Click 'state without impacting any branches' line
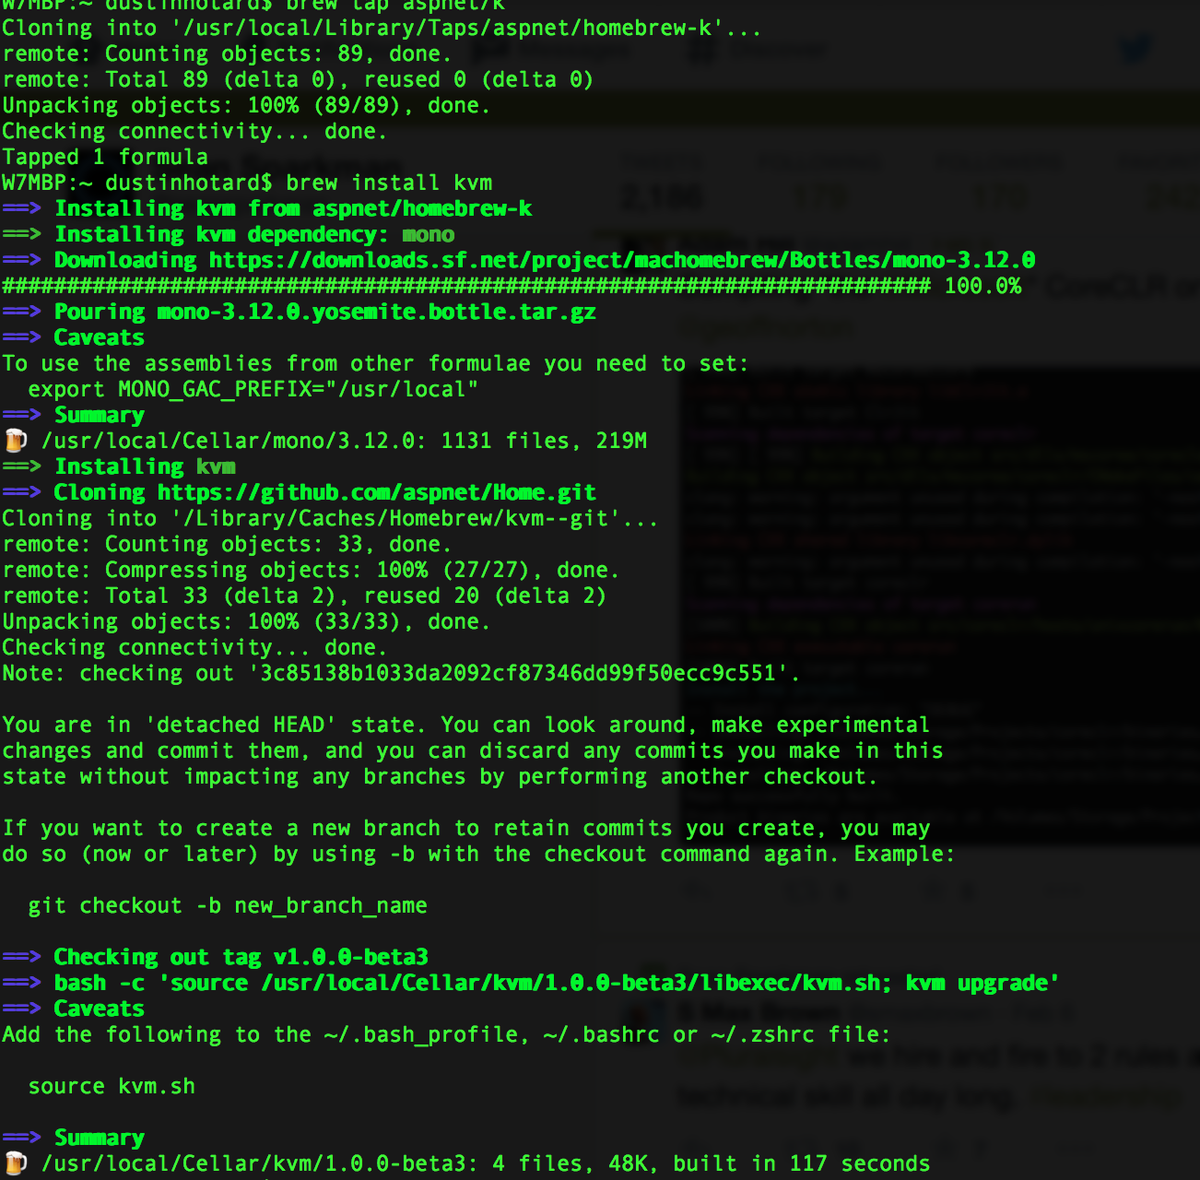This screenshot has width=1200, height=1180. pyautogui.click(x=440, y=777)
